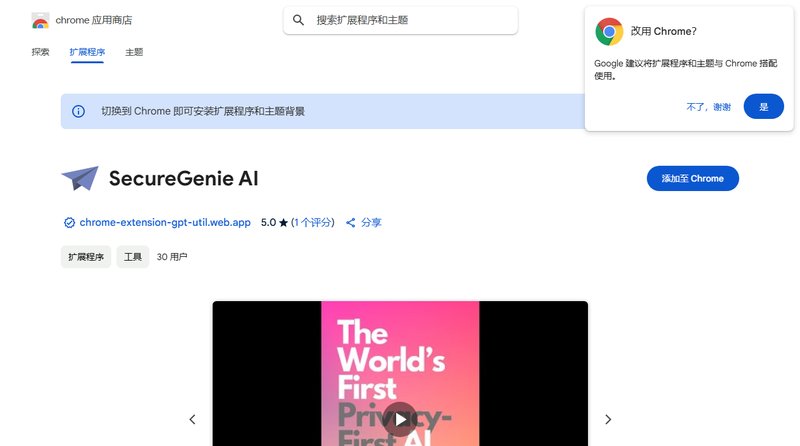
Task: Click the info icon in blue banner
Action: click(78, 111)
